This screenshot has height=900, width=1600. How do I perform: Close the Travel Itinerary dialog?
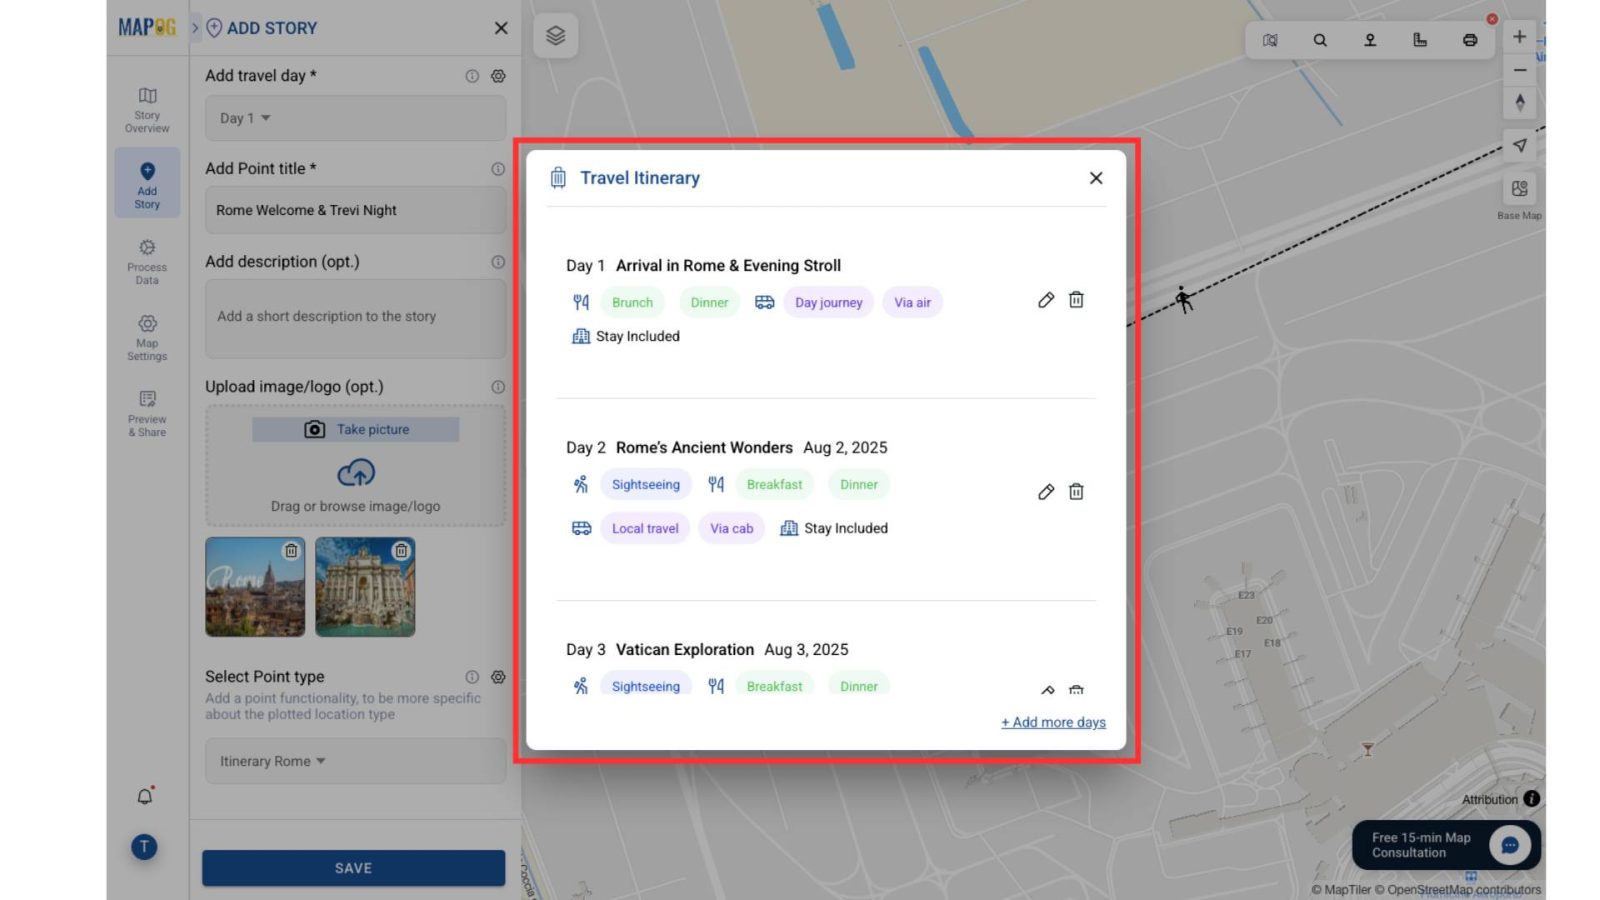tap(1096, 178)
